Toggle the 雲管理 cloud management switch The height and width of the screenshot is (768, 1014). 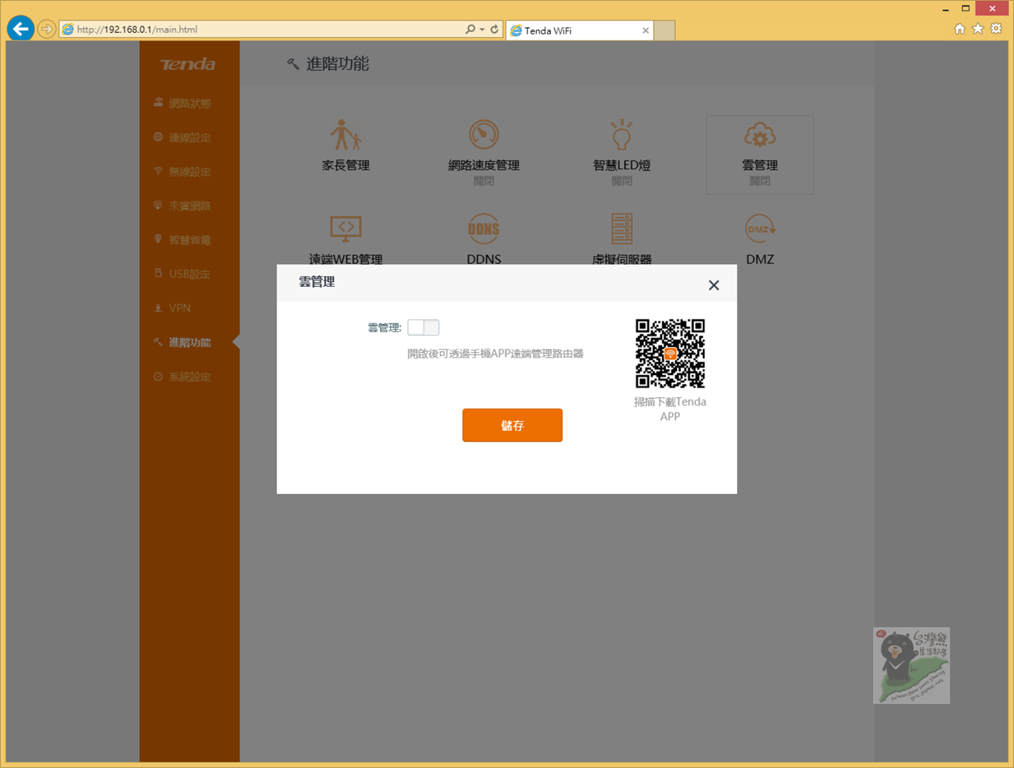(423, 327)
